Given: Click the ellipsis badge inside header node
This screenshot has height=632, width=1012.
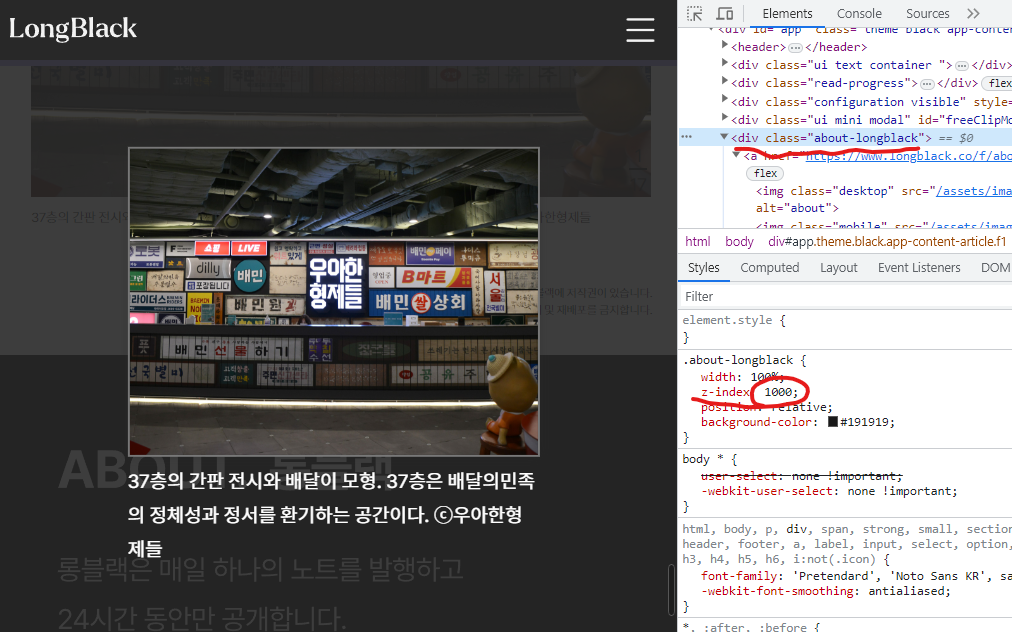Looking at the screenshot, I should (795, 48).
